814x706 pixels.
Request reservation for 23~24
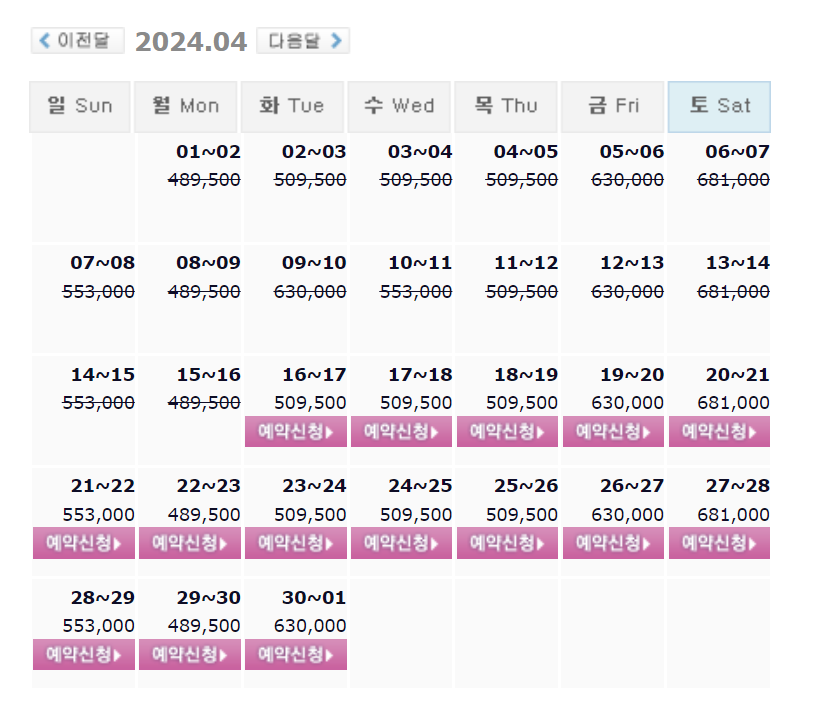coord(296,543)
